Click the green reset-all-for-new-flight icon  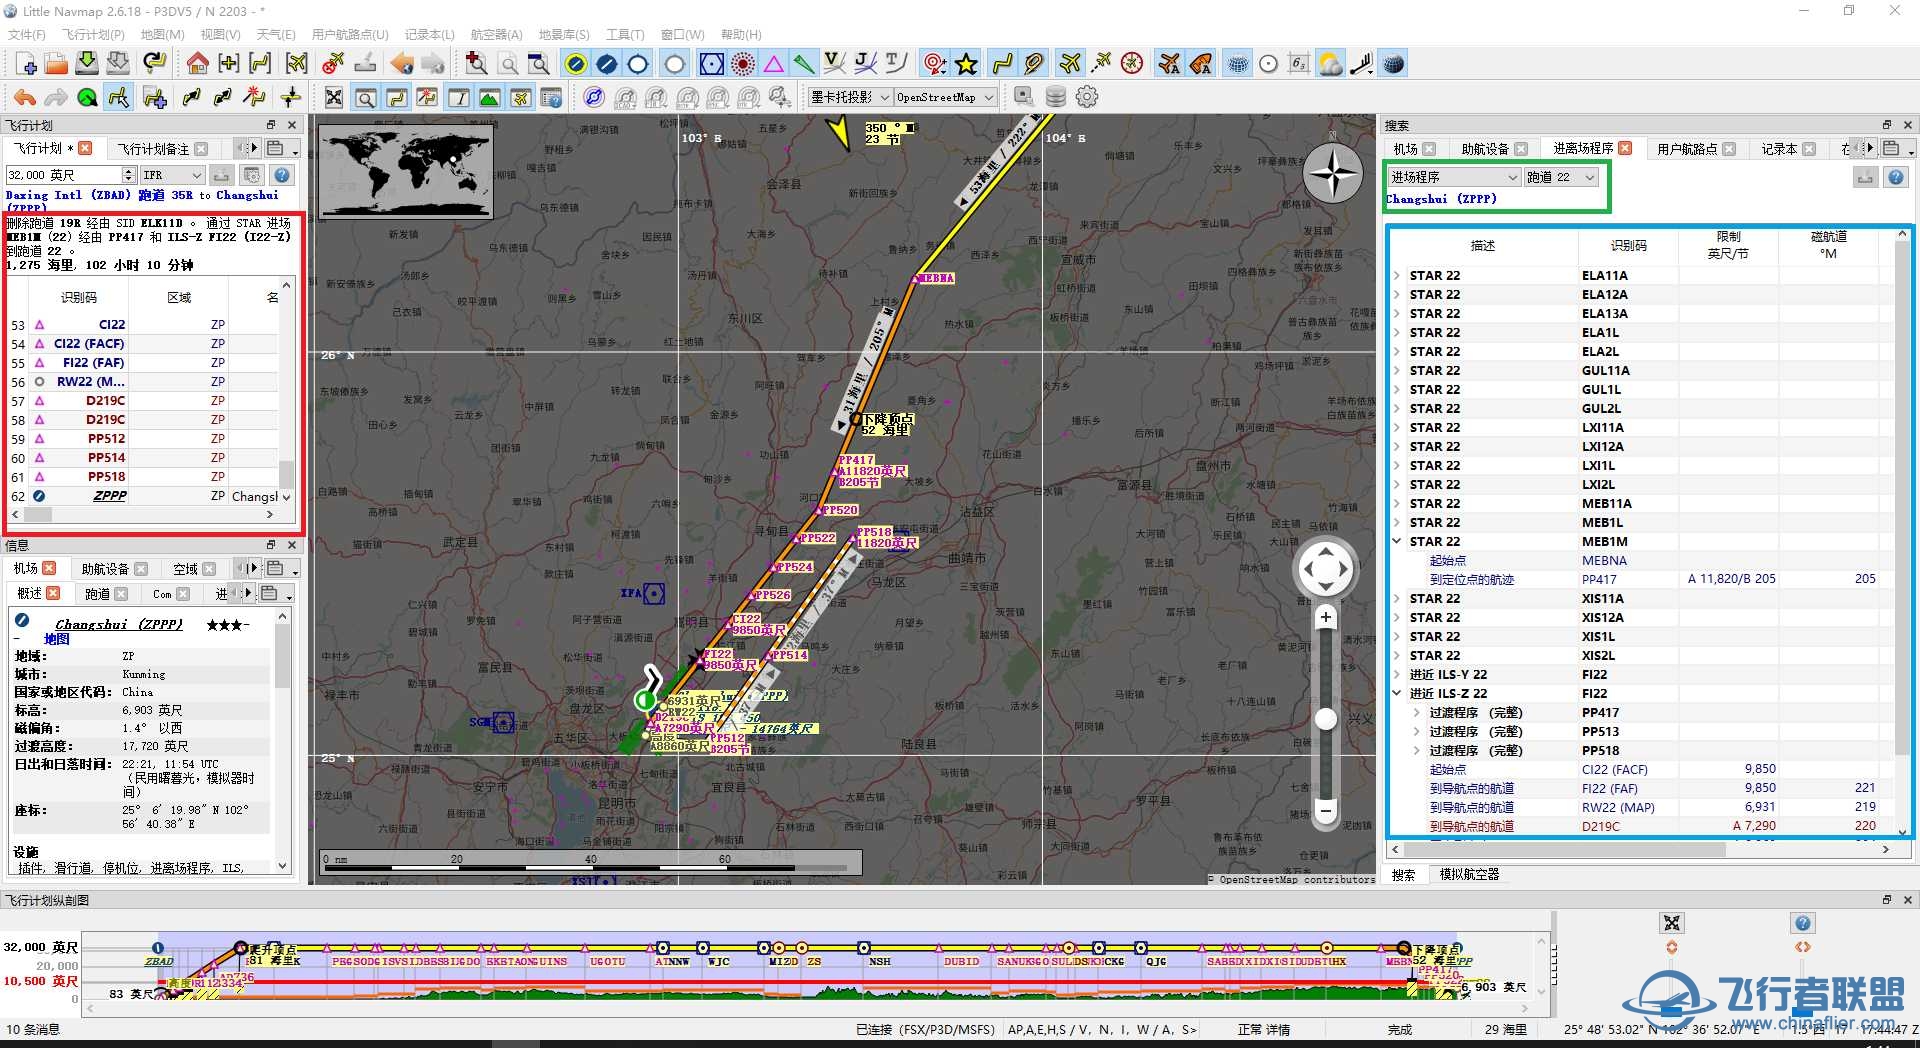[87, 97]
